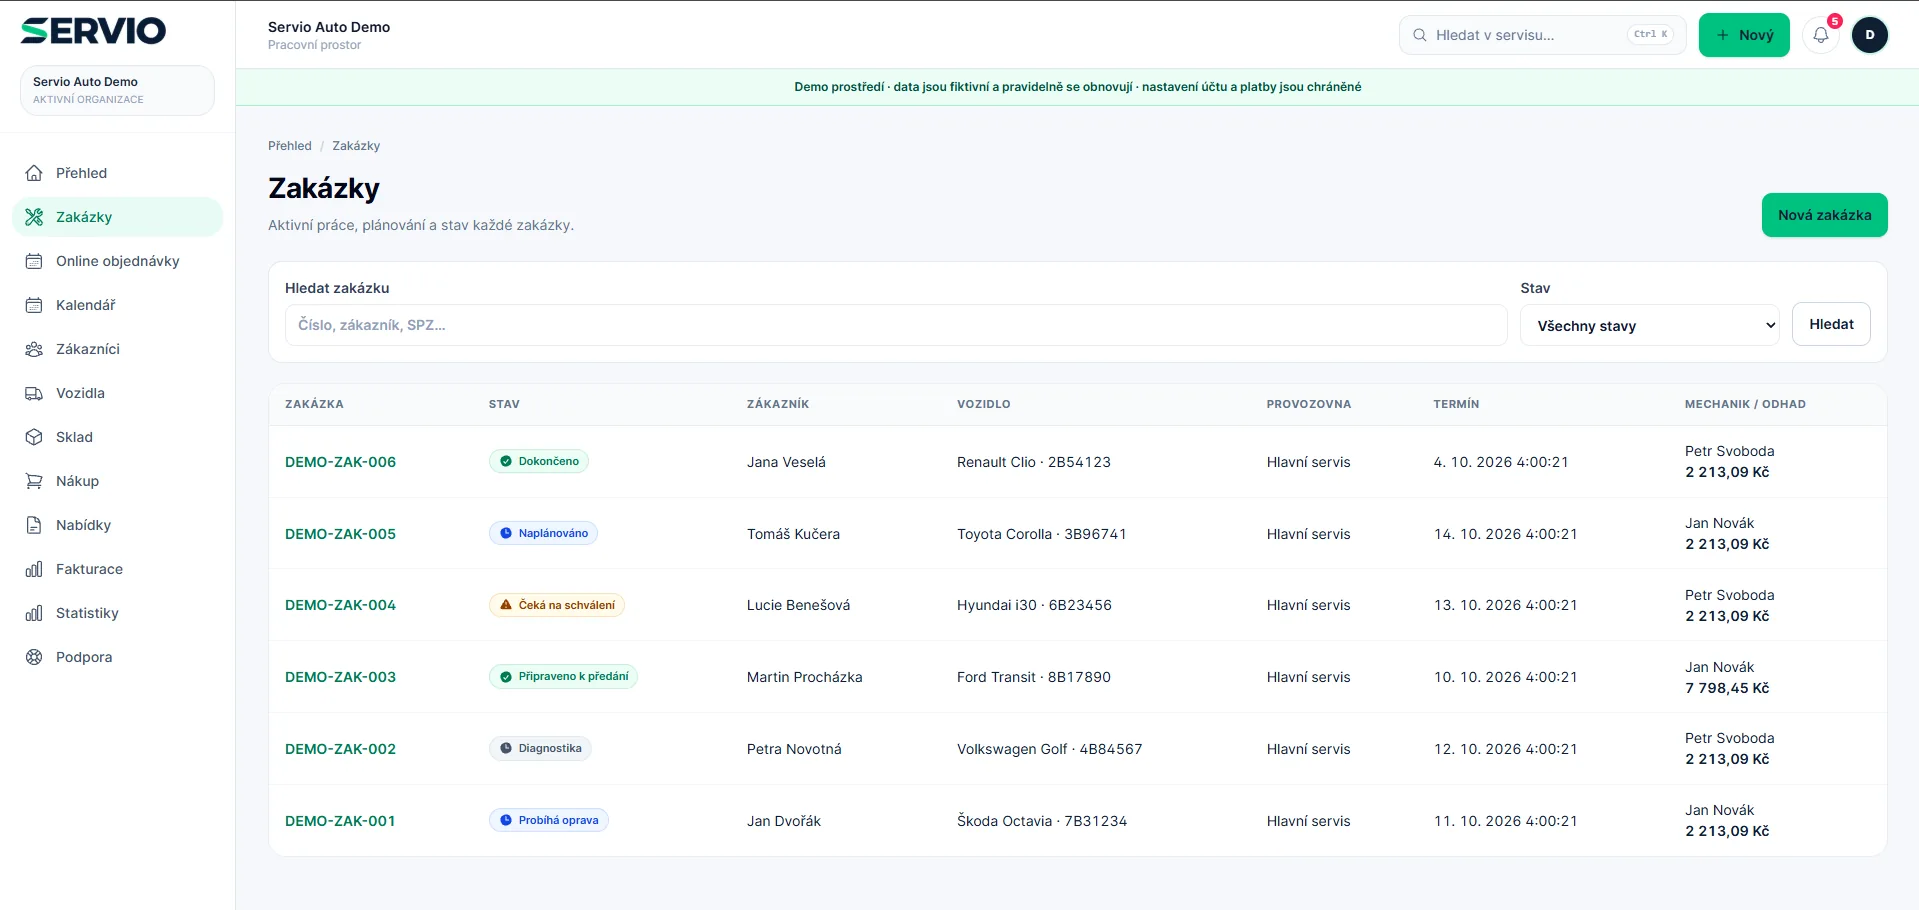Click the Hledat button
Screen dimensions: 1919x910
click(x=1831, y=324)
